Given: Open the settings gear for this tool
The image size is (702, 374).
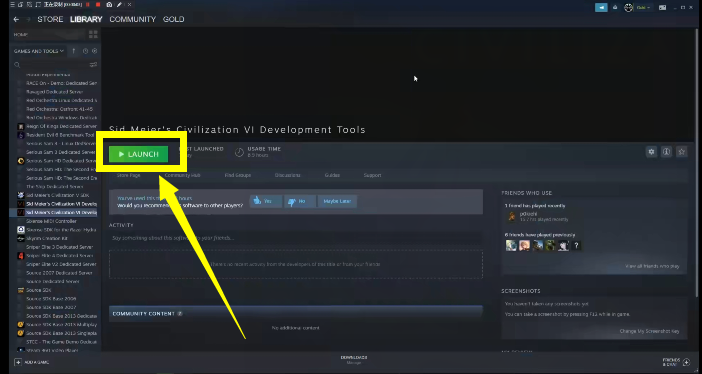Looking at the screenshot, I should (651, 152).
